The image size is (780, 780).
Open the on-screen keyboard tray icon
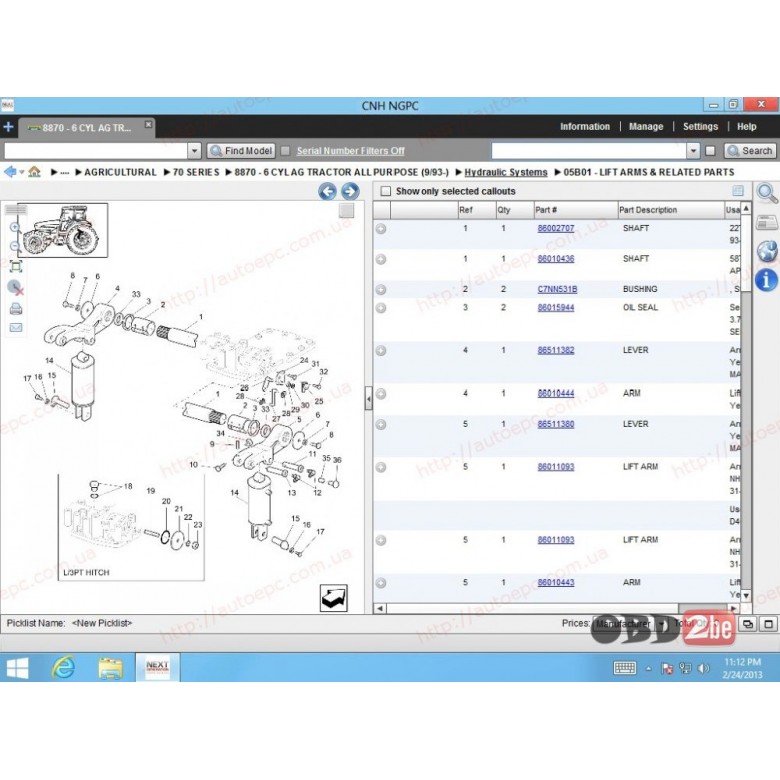coord(625,668)
